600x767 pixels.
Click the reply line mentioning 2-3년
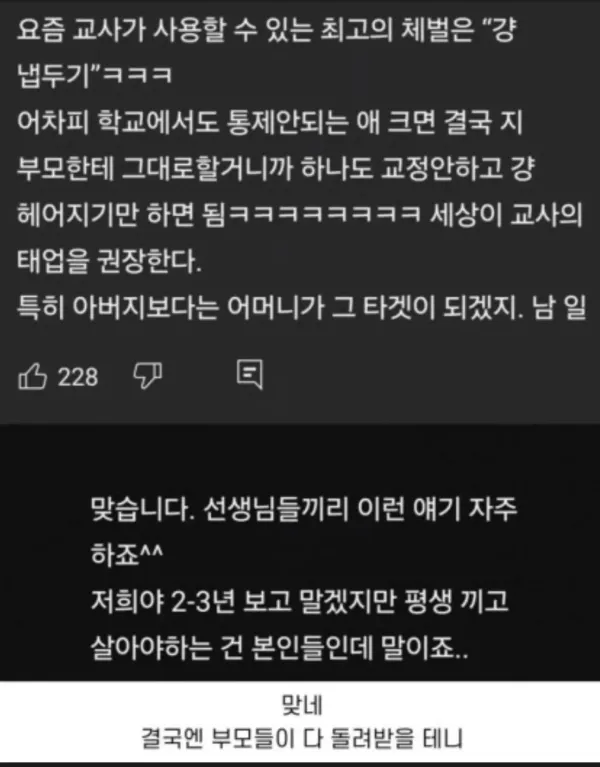(300, 601)
